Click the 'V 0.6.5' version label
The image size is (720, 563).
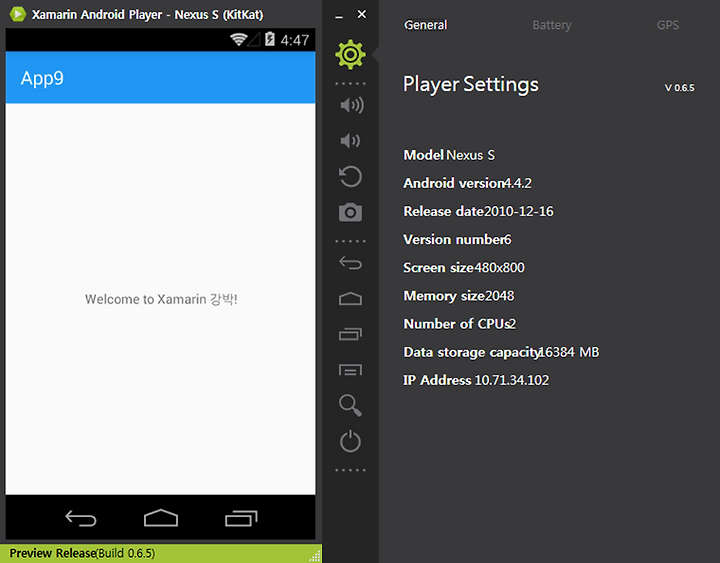[x=680, y=88]
